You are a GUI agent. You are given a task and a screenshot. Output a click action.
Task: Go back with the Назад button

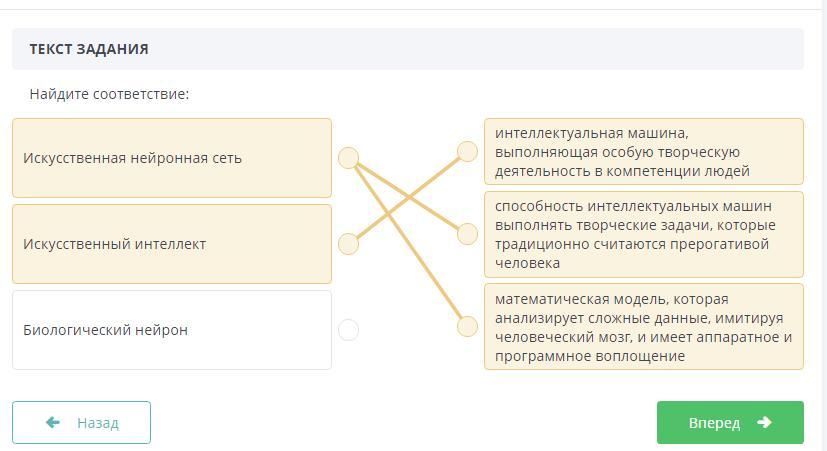(x=81, y=423)
